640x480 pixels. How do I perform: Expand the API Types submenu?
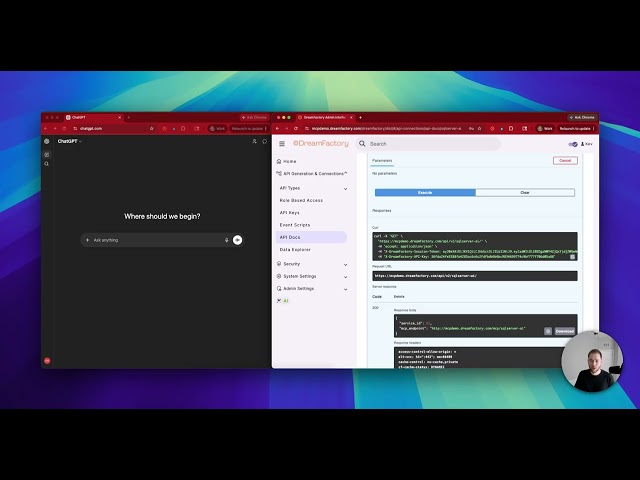313,188
